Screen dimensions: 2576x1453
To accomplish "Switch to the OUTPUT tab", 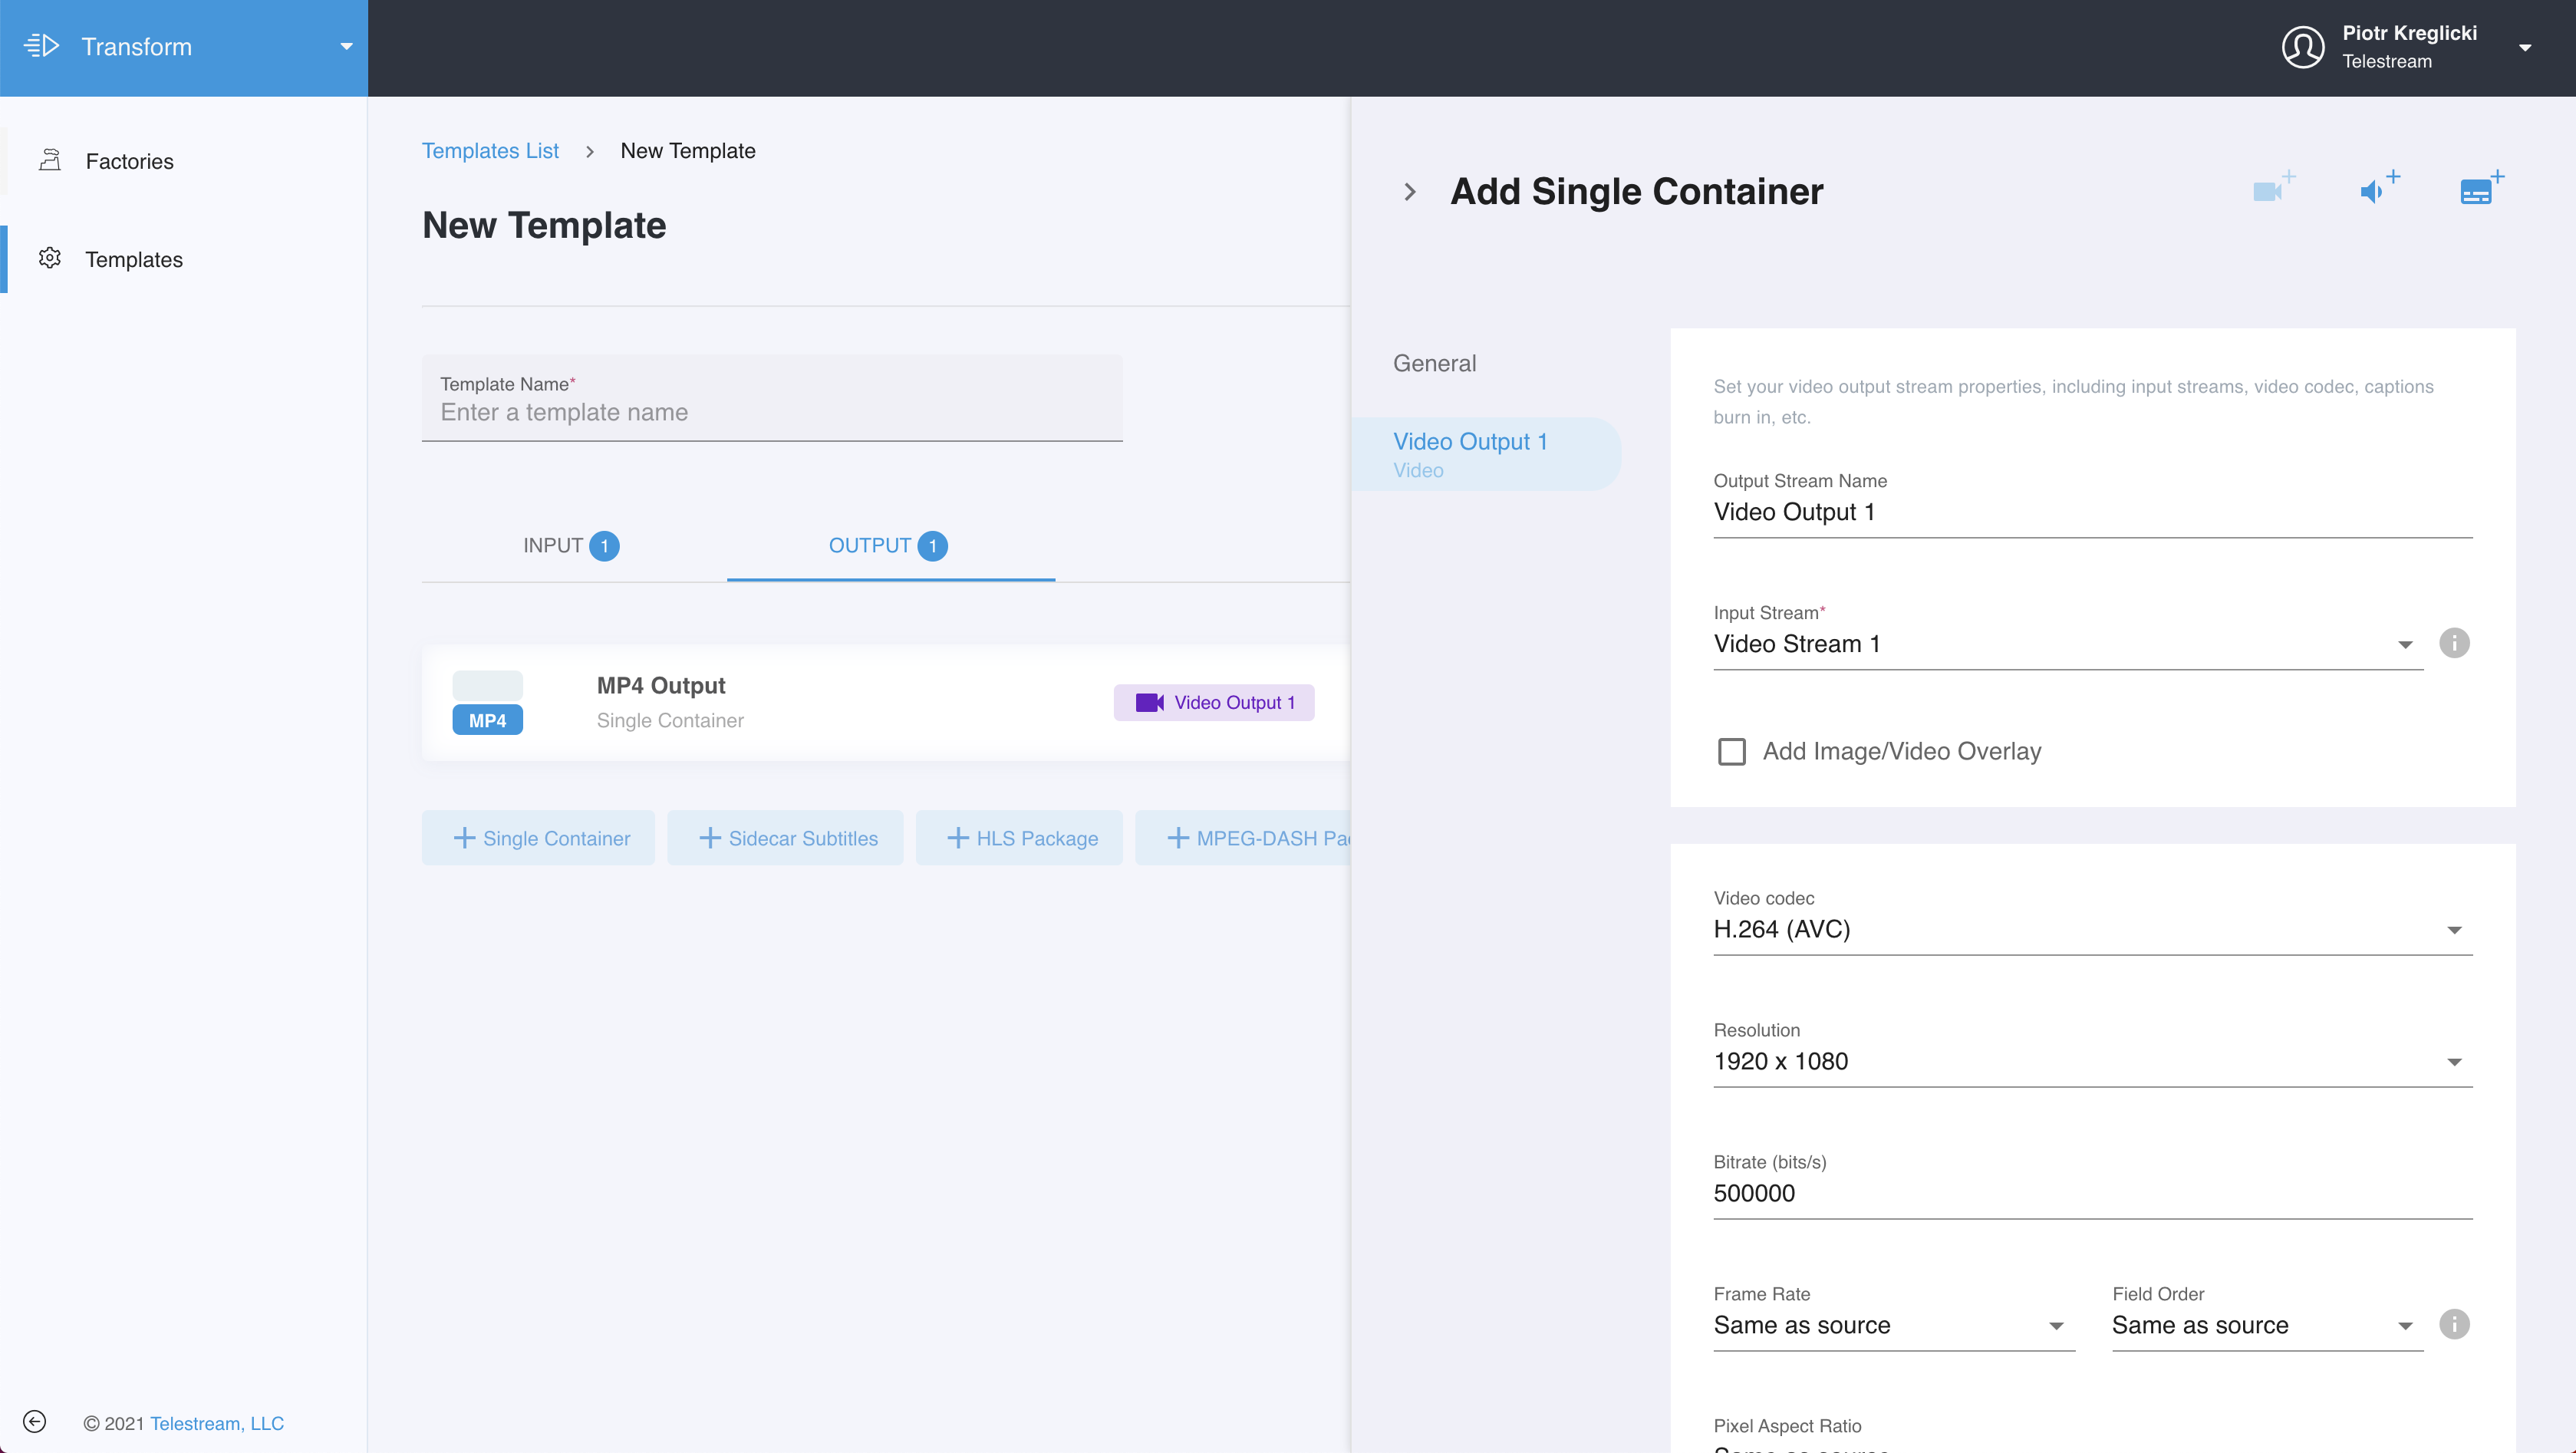I will coord(890,545).
